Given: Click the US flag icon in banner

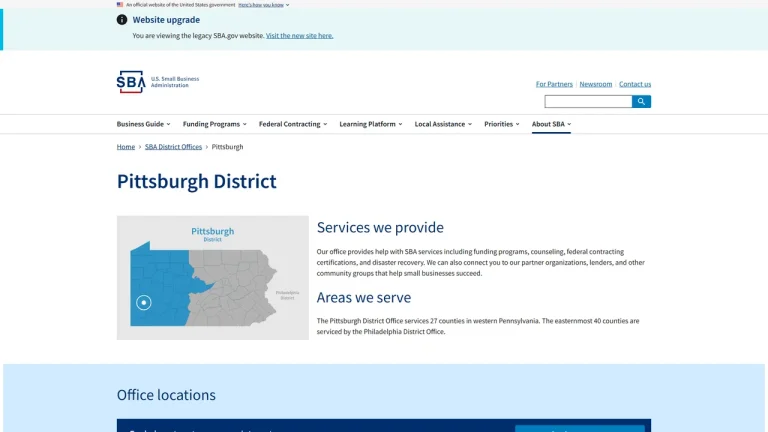Looking at the screenshot, I should [x=120, y=4].
